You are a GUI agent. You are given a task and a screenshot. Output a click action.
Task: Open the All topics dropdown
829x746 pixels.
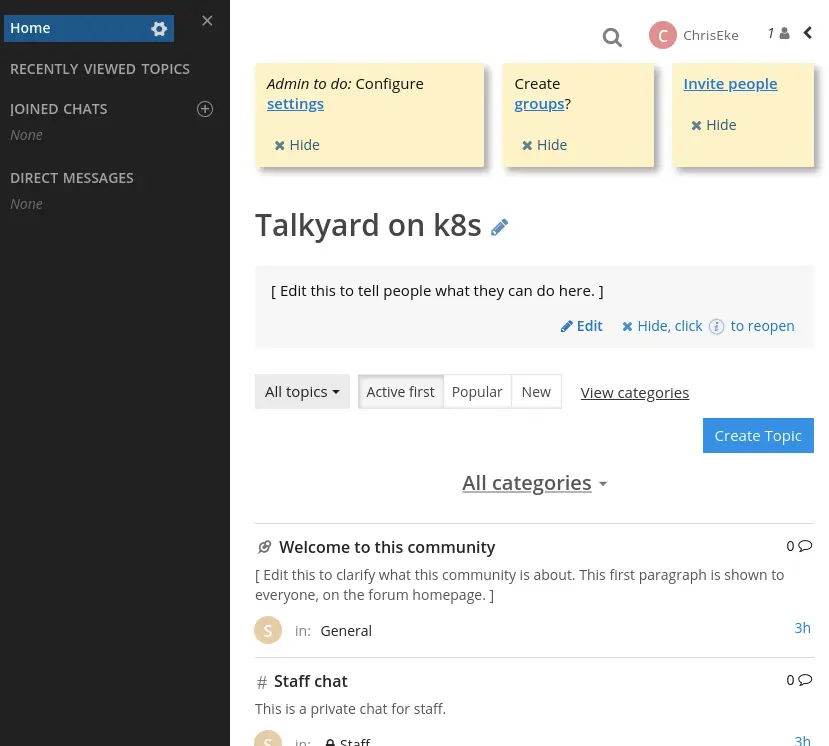click(x=302, y=392)
